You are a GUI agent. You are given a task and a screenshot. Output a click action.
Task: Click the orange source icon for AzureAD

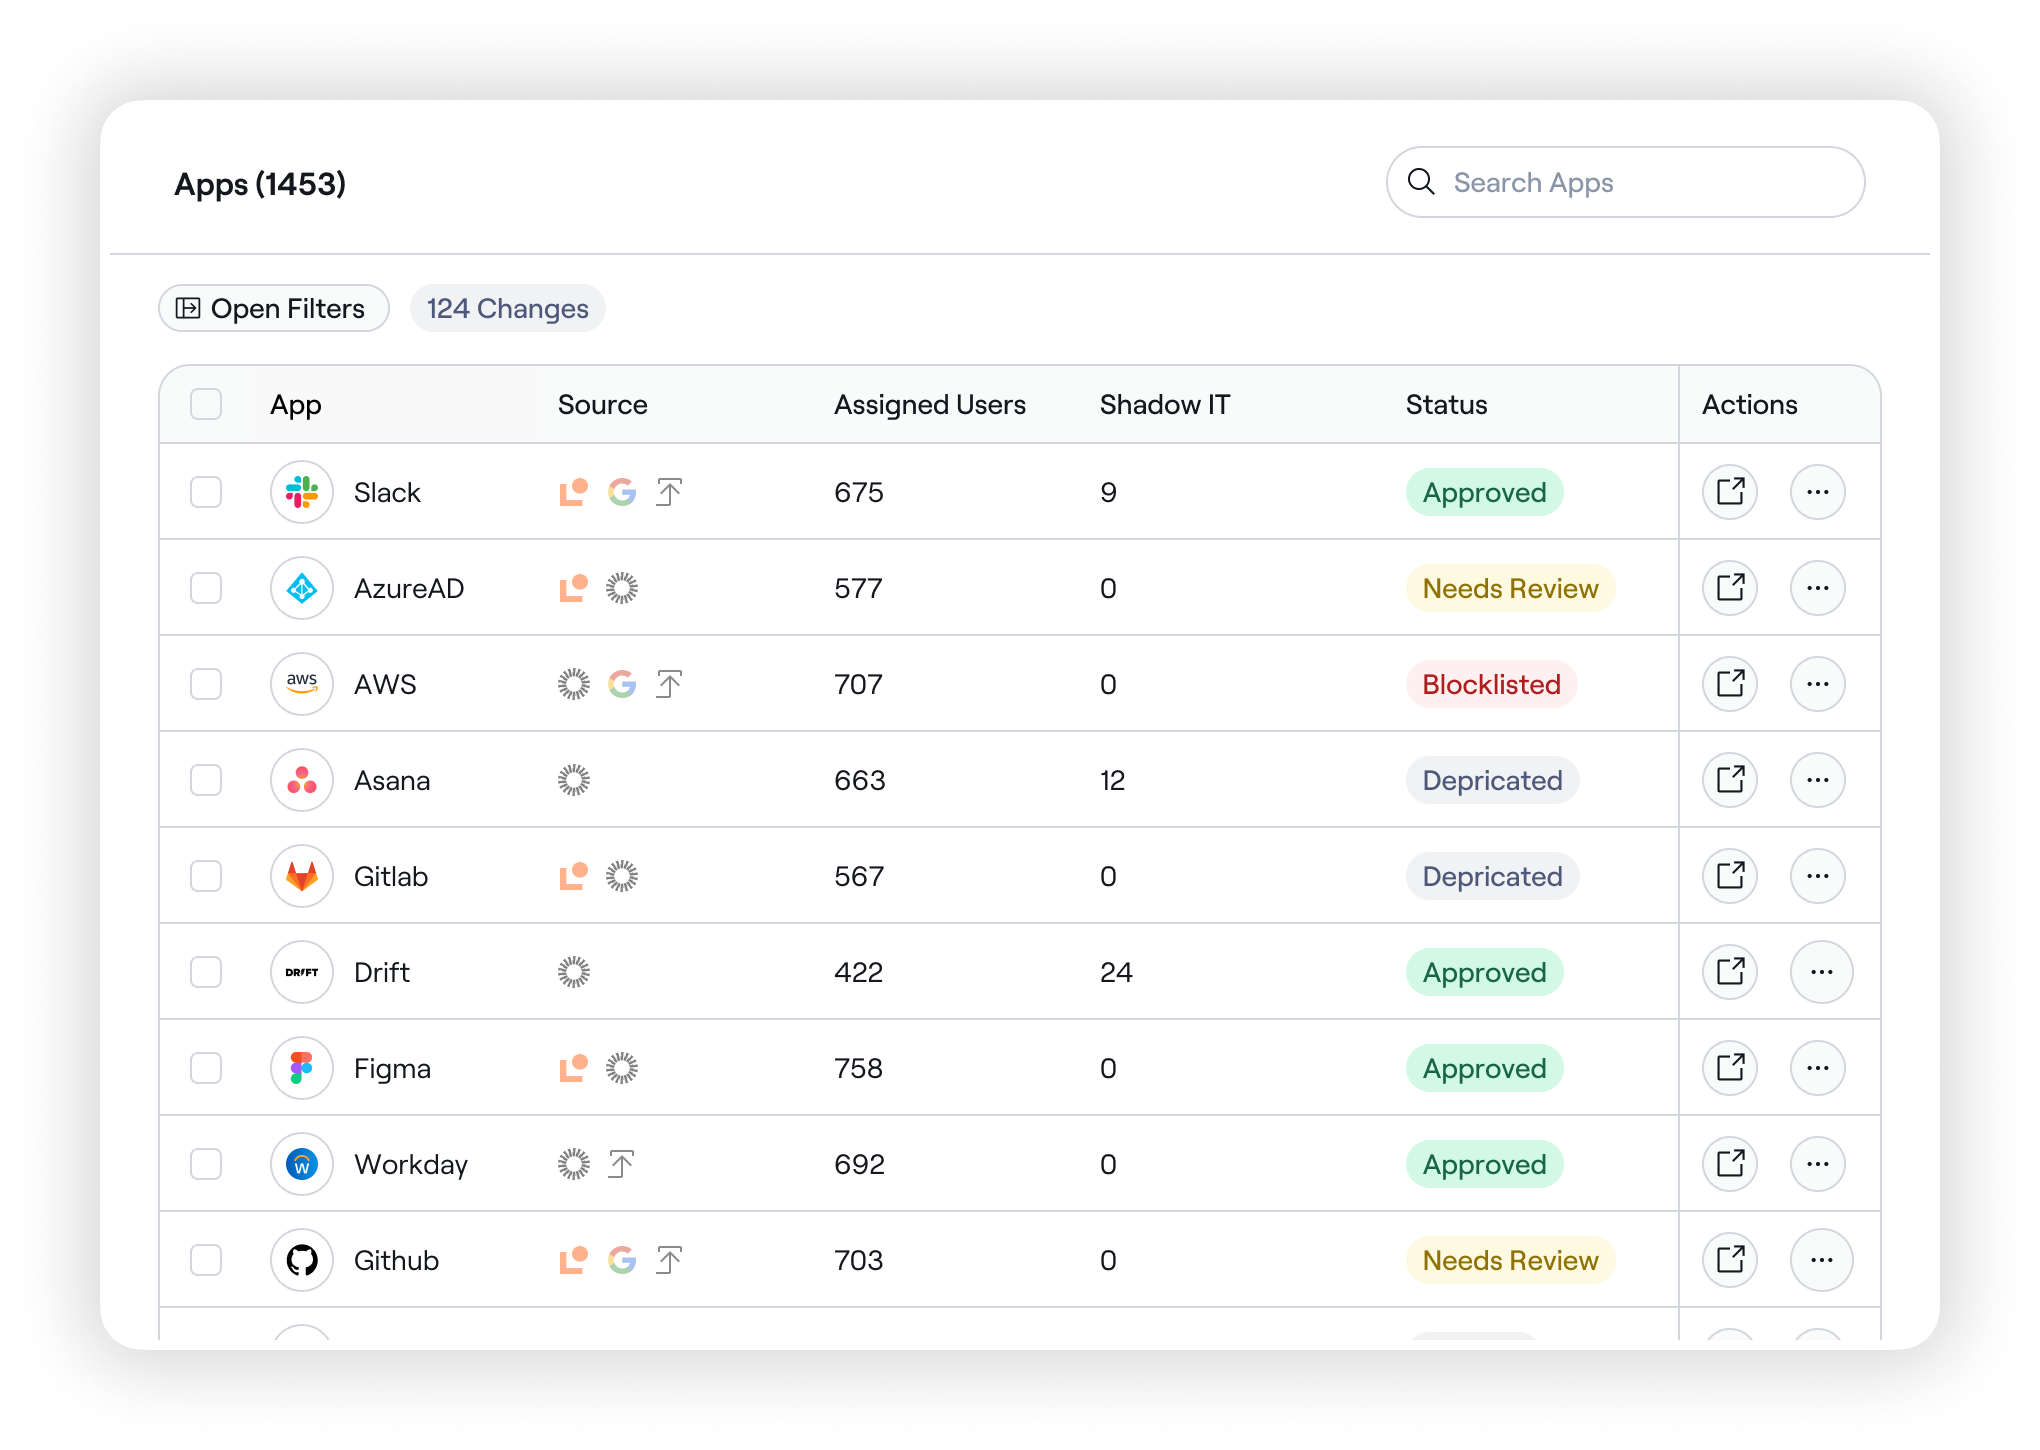tap(573, 588)
